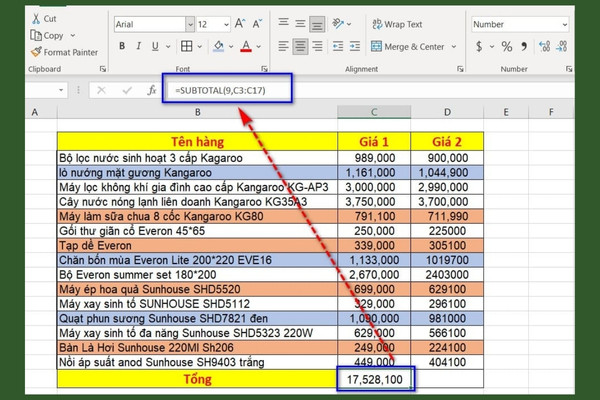This screenshot has height=400, width=600.
Task: Click Decrease Indent icon
Action: tap(338, 47)
